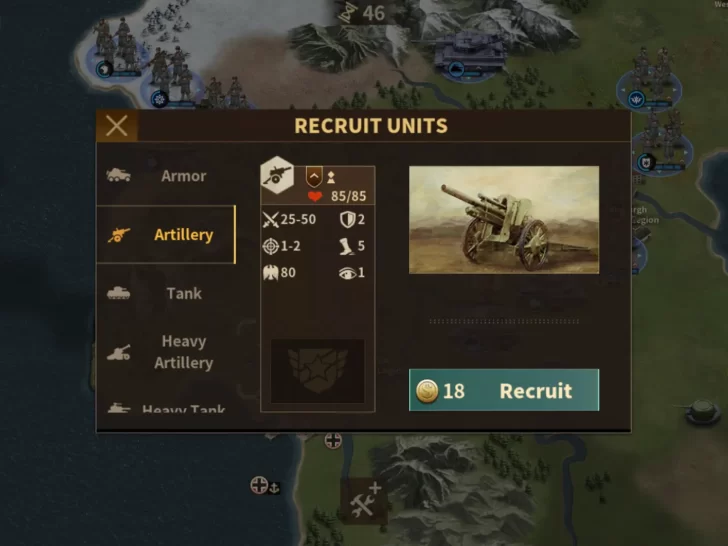The image size is (728, 546).
Task: Click the eye vision range icon
Action: tap(347, 273)
